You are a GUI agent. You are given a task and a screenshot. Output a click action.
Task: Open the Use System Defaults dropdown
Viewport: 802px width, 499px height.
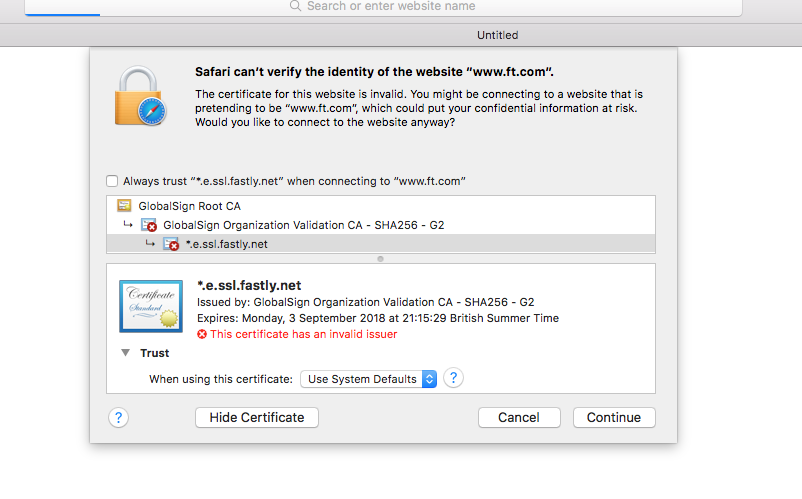pos(371,379)
